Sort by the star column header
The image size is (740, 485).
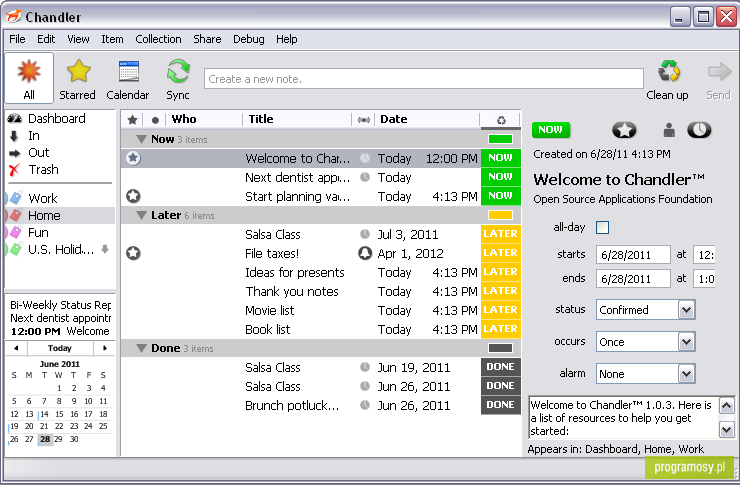(133, 120)
